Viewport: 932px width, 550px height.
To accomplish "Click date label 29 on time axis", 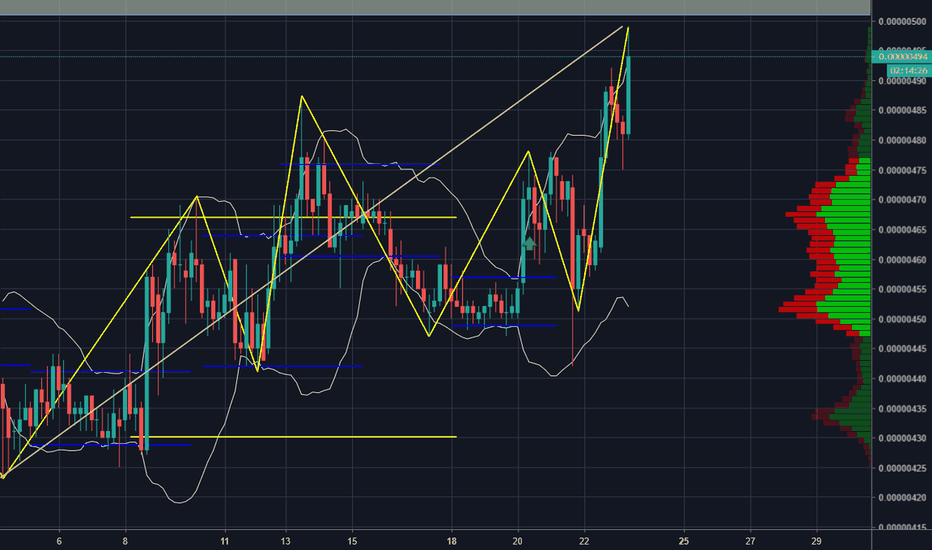I will 816,541.
